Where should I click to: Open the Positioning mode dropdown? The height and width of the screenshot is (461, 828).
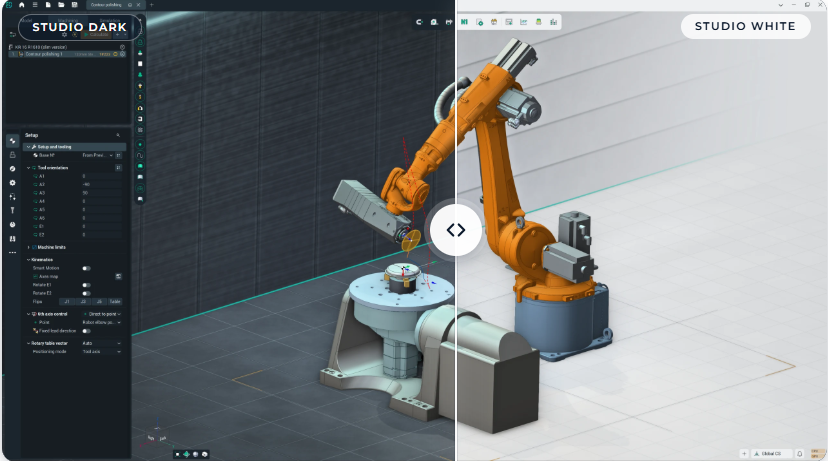pyautogui.click(x=102, y=352)
